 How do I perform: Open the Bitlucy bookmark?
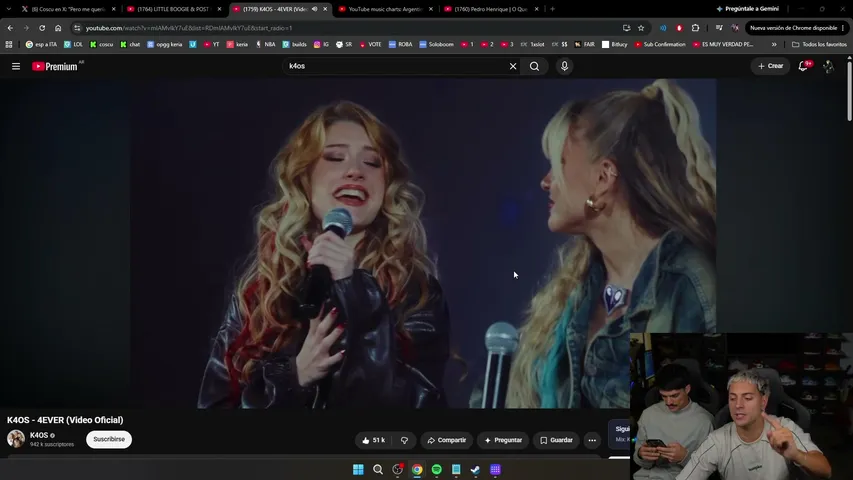click(x=615, y=44)
